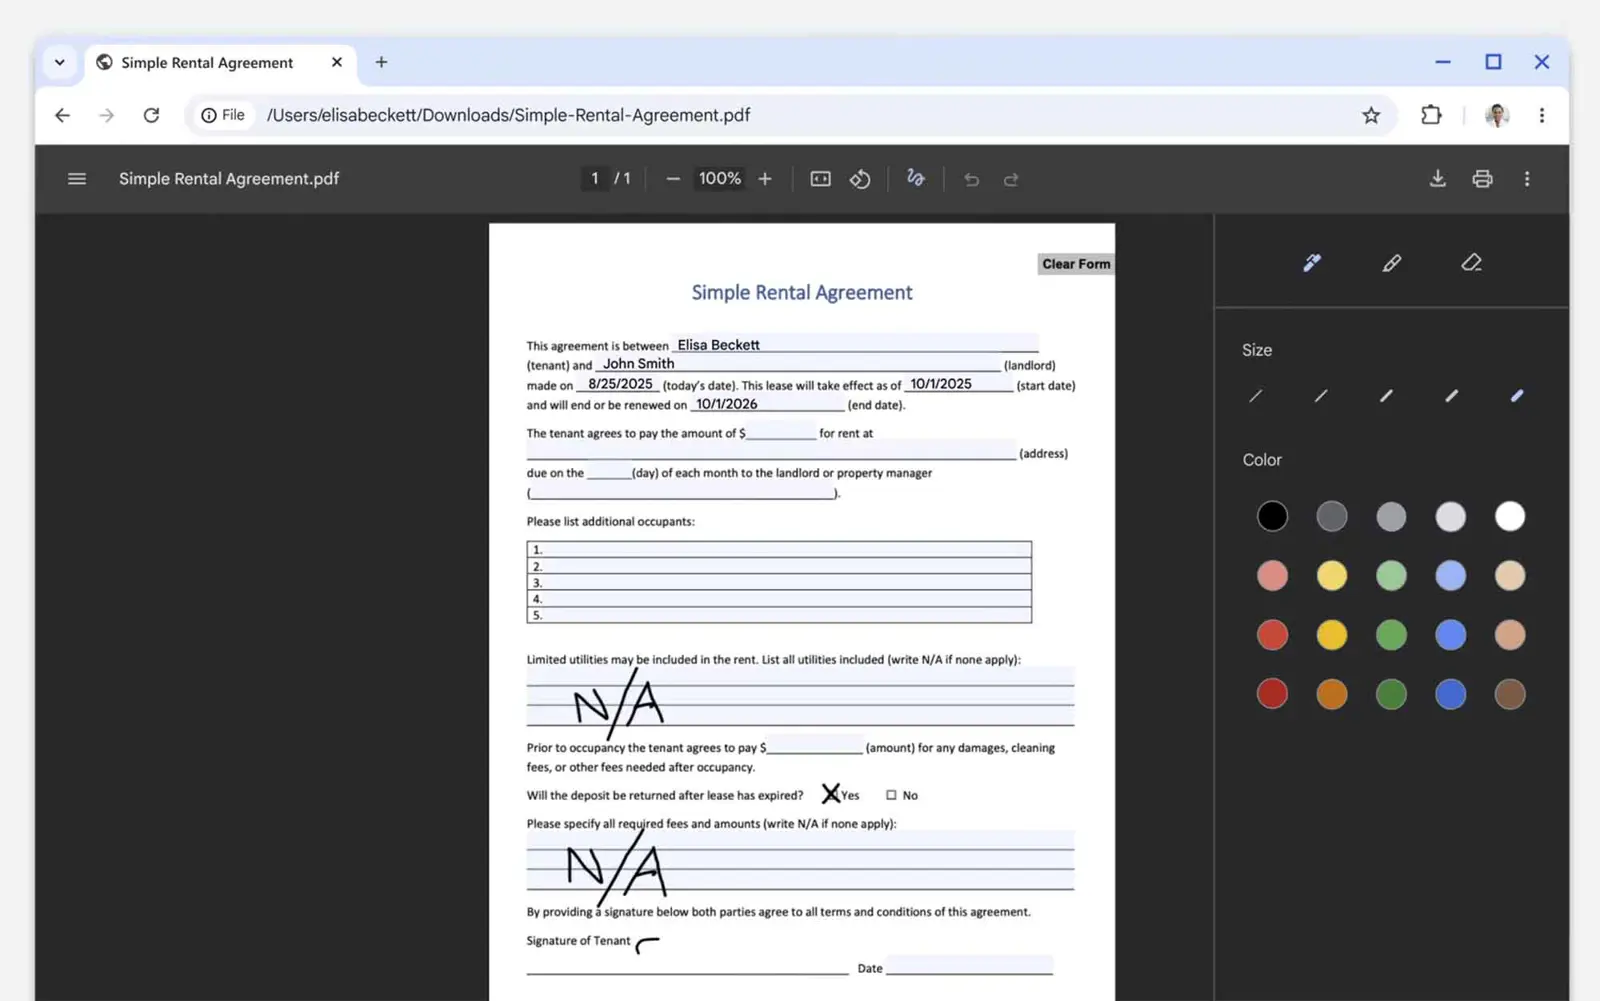
Task: Pick the dark gray color swatch
Action: [x=1331, y=516]
